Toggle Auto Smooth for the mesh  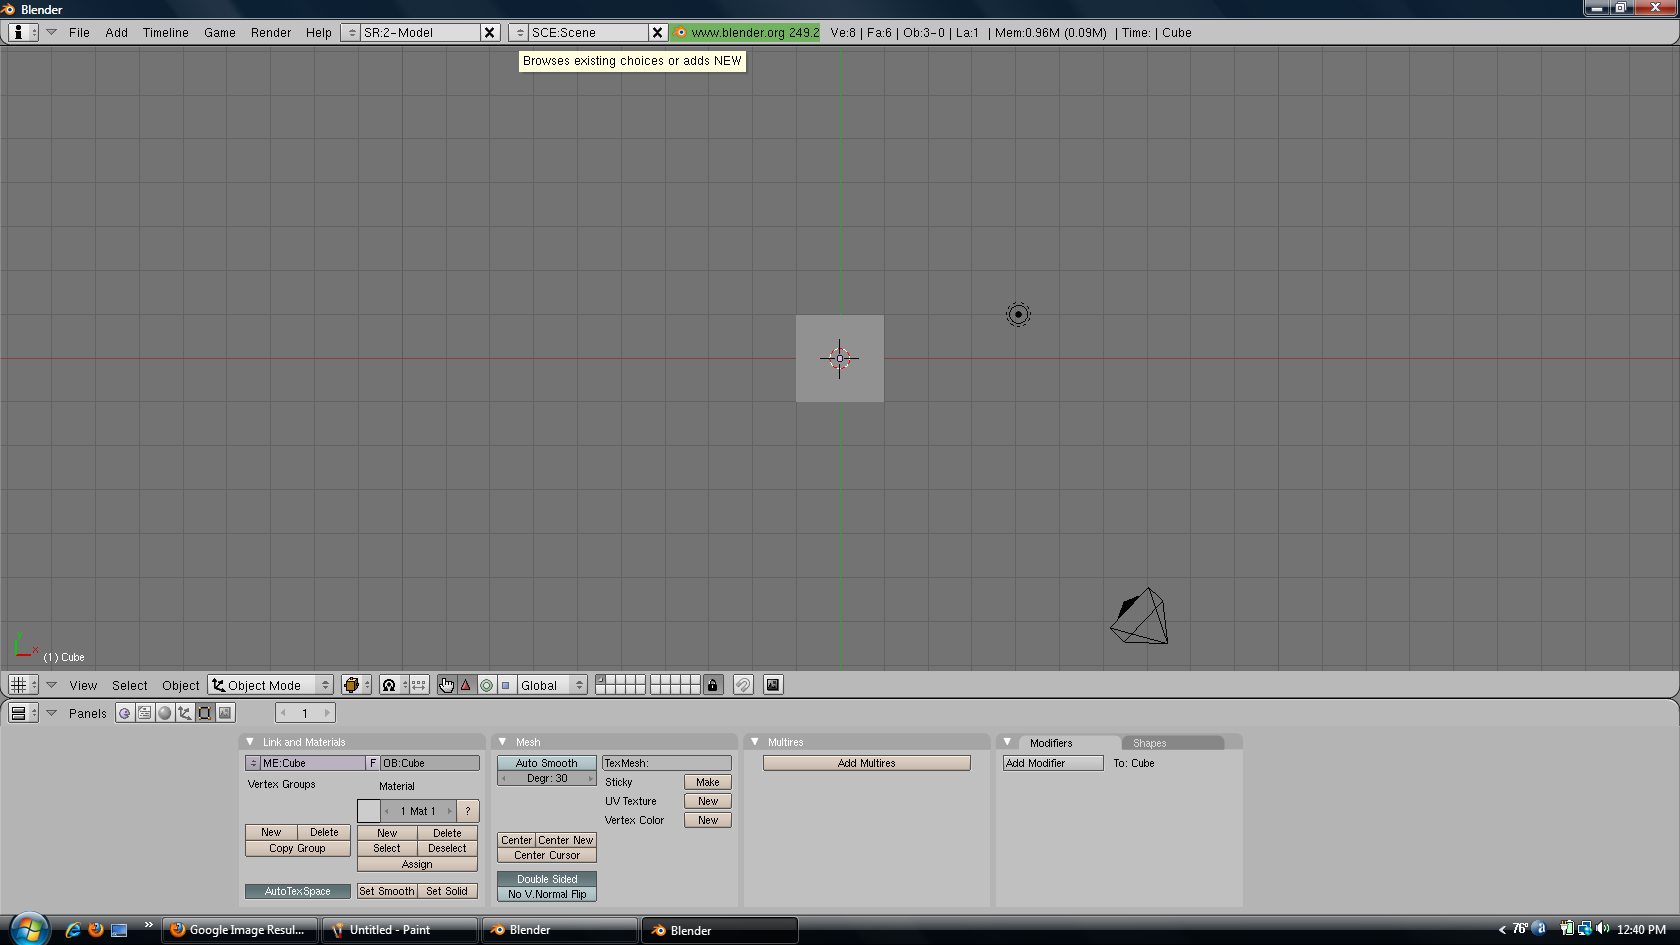point(547,763)
